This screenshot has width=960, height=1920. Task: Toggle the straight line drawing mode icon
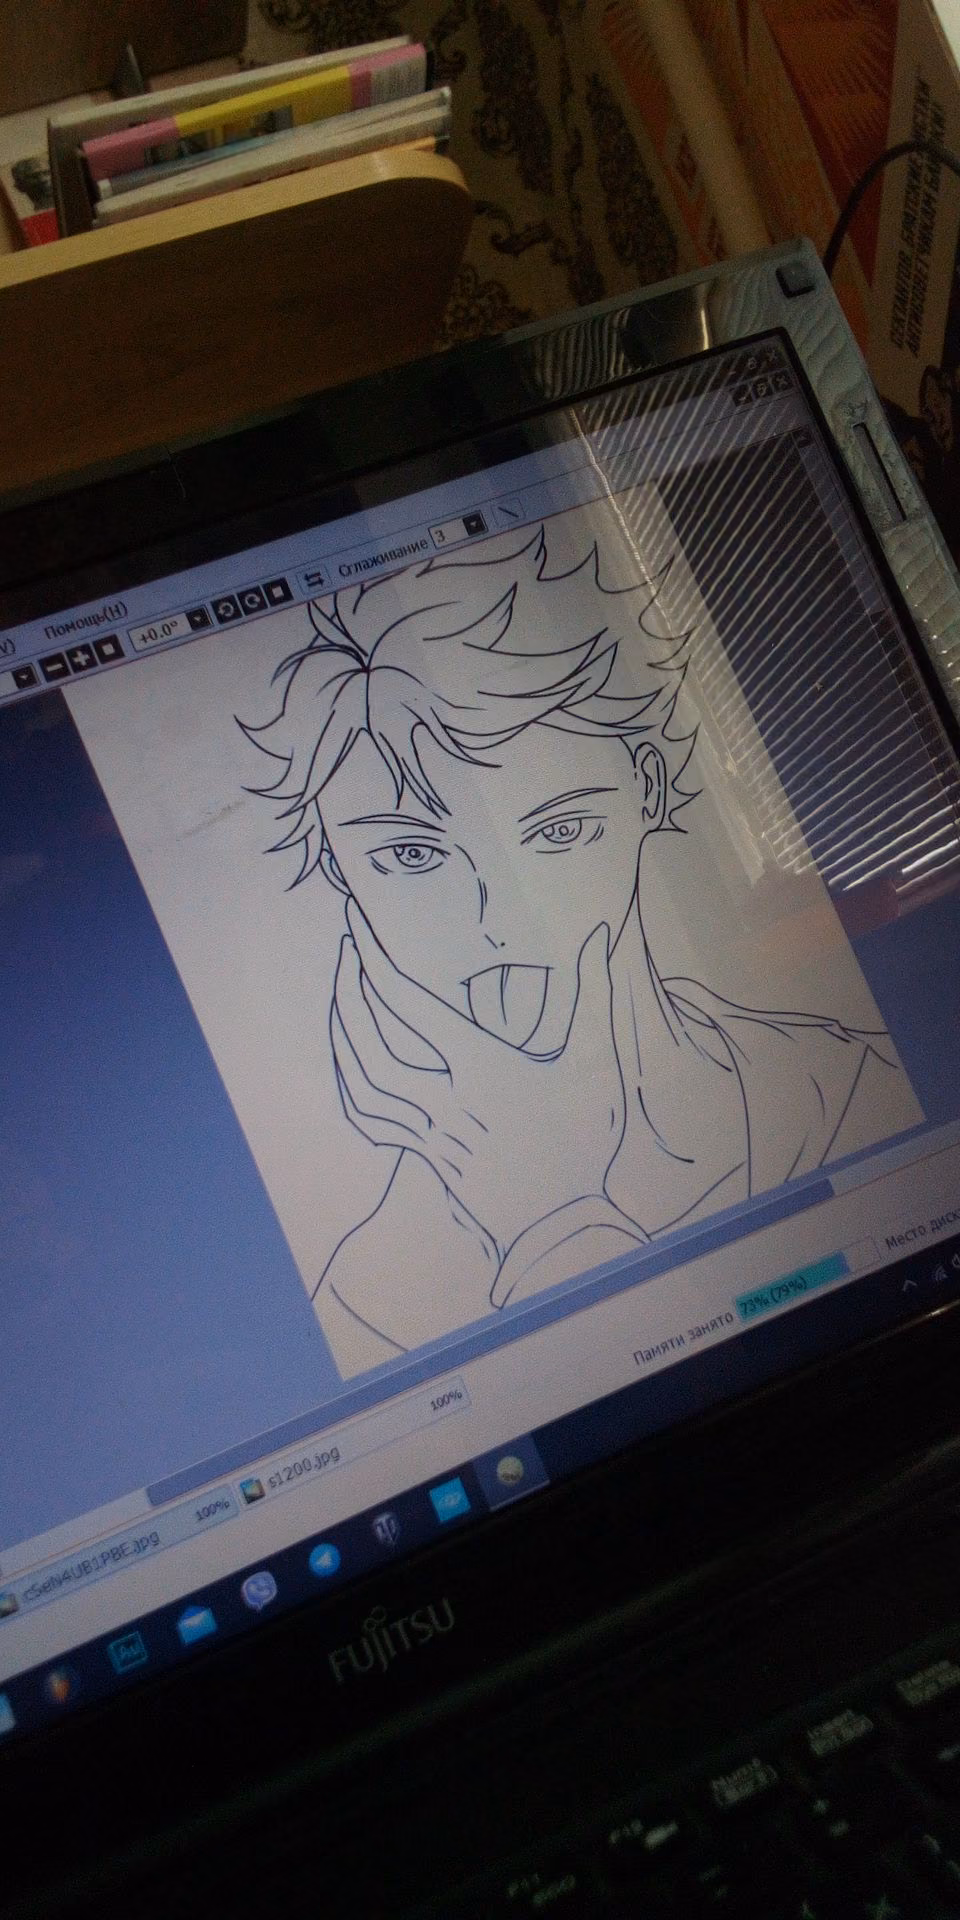point(510,512)
